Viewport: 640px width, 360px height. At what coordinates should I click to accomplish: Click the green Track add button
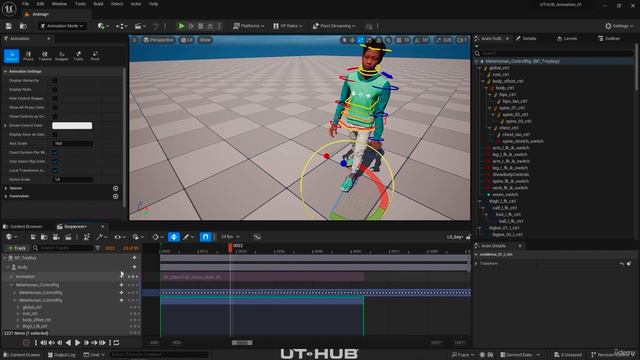[17, 248]
